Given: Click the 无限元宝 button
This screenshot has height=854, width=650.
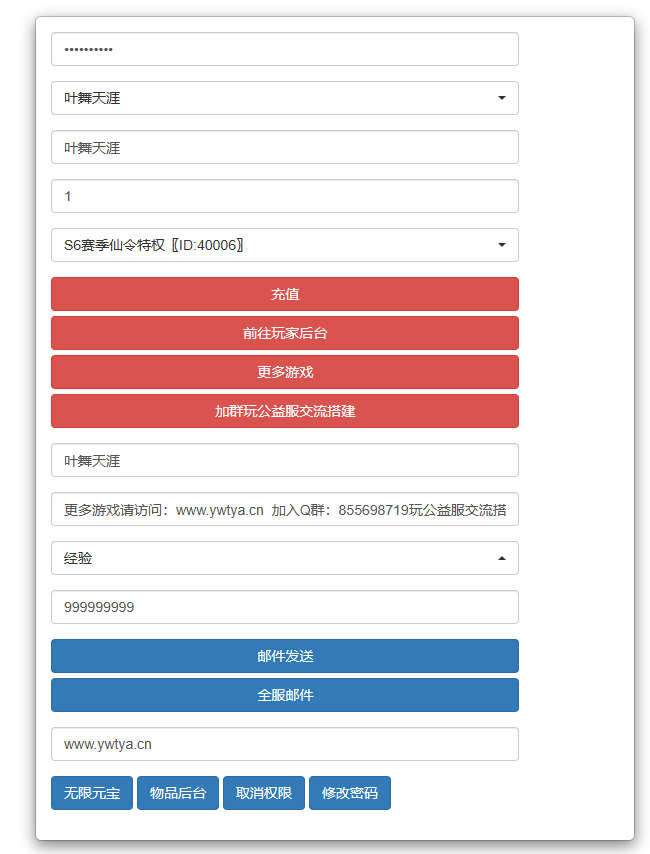Looking at the screenshot, I should pyautogui.click(x=92, y=793).
